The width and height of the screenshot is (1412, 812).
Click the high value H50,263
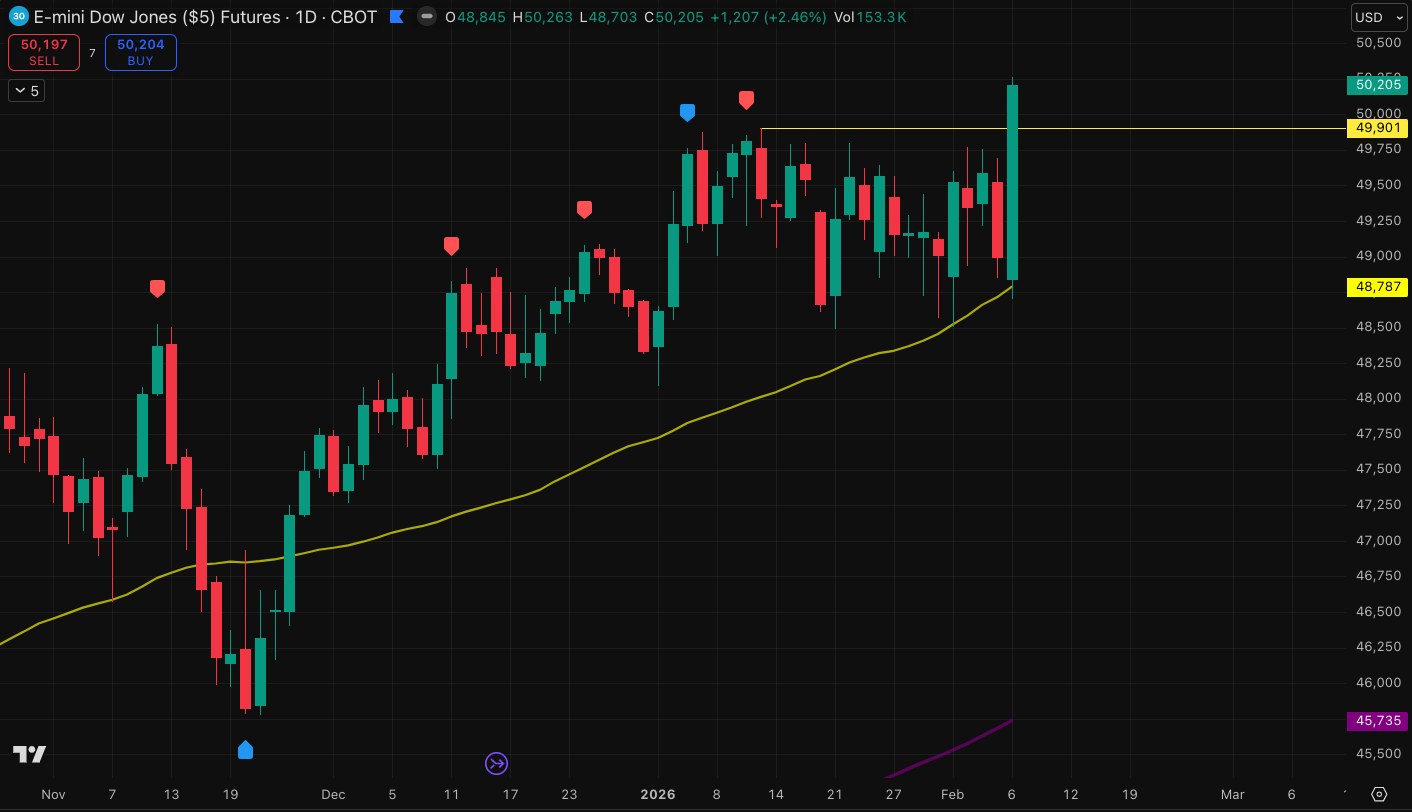coord(545,17)
